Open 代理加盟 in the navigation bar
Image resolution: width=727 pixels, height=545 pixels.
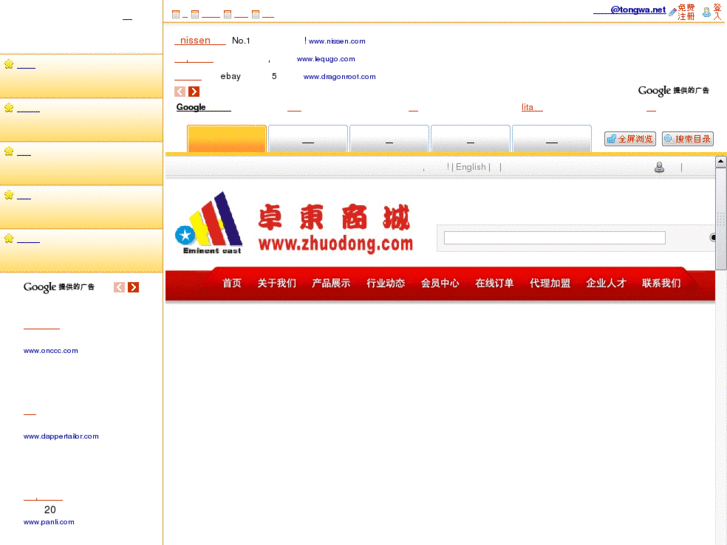(550, 283)
